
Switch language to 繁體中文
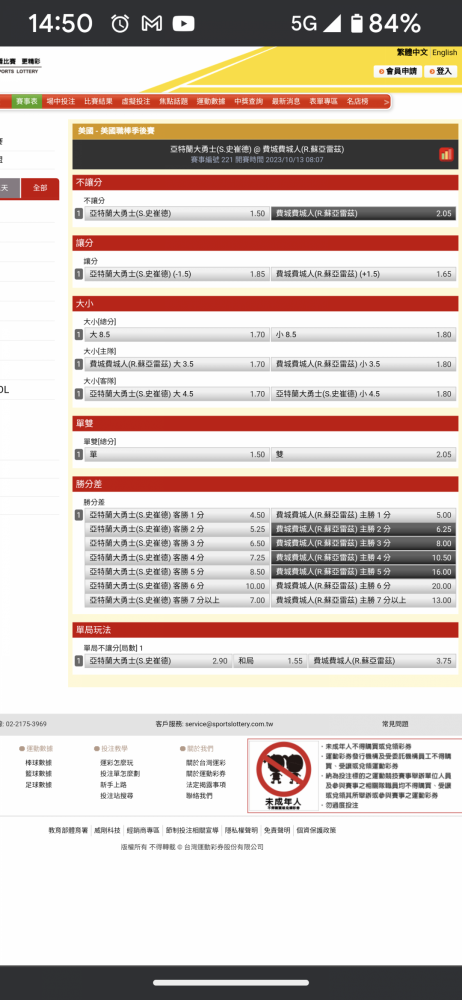tap(412, 52)
